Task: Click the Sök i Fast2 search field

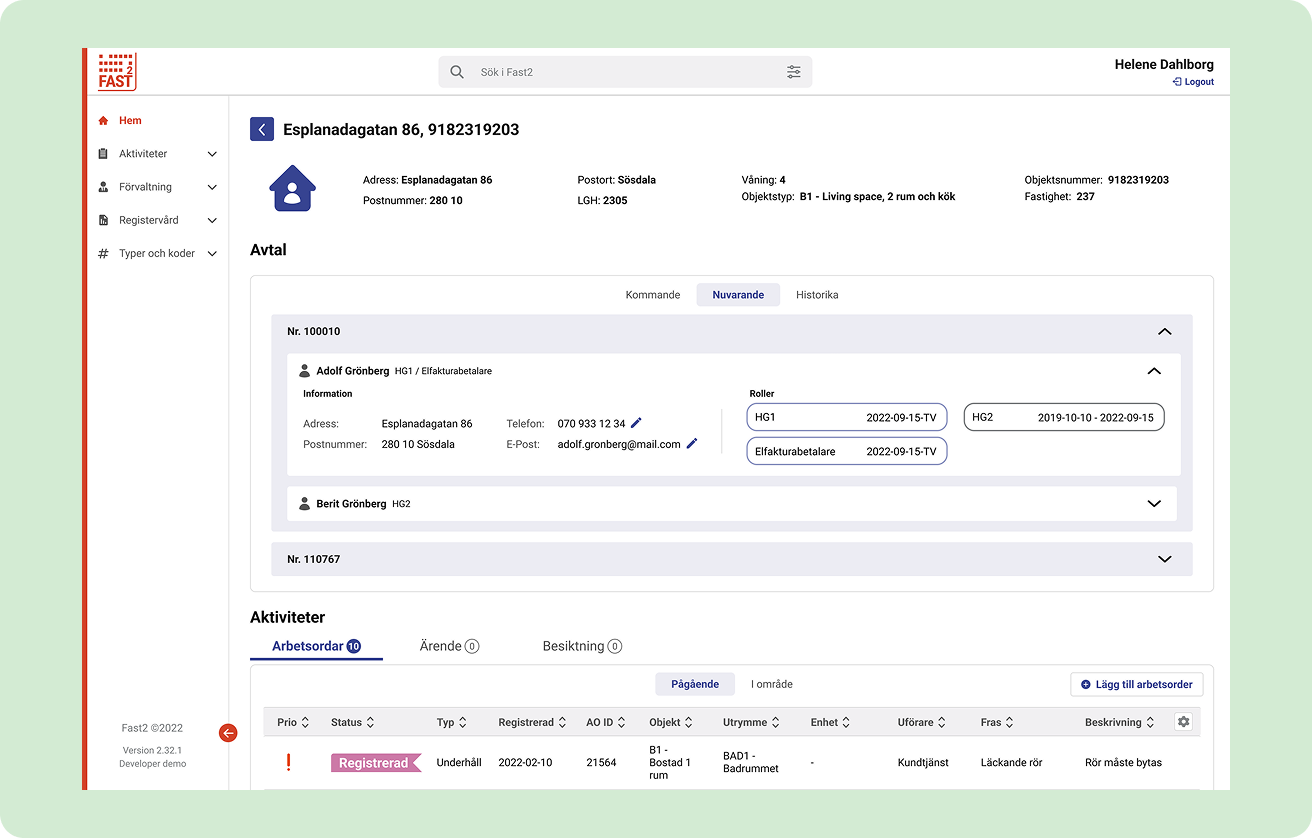Action: point(625,72)
